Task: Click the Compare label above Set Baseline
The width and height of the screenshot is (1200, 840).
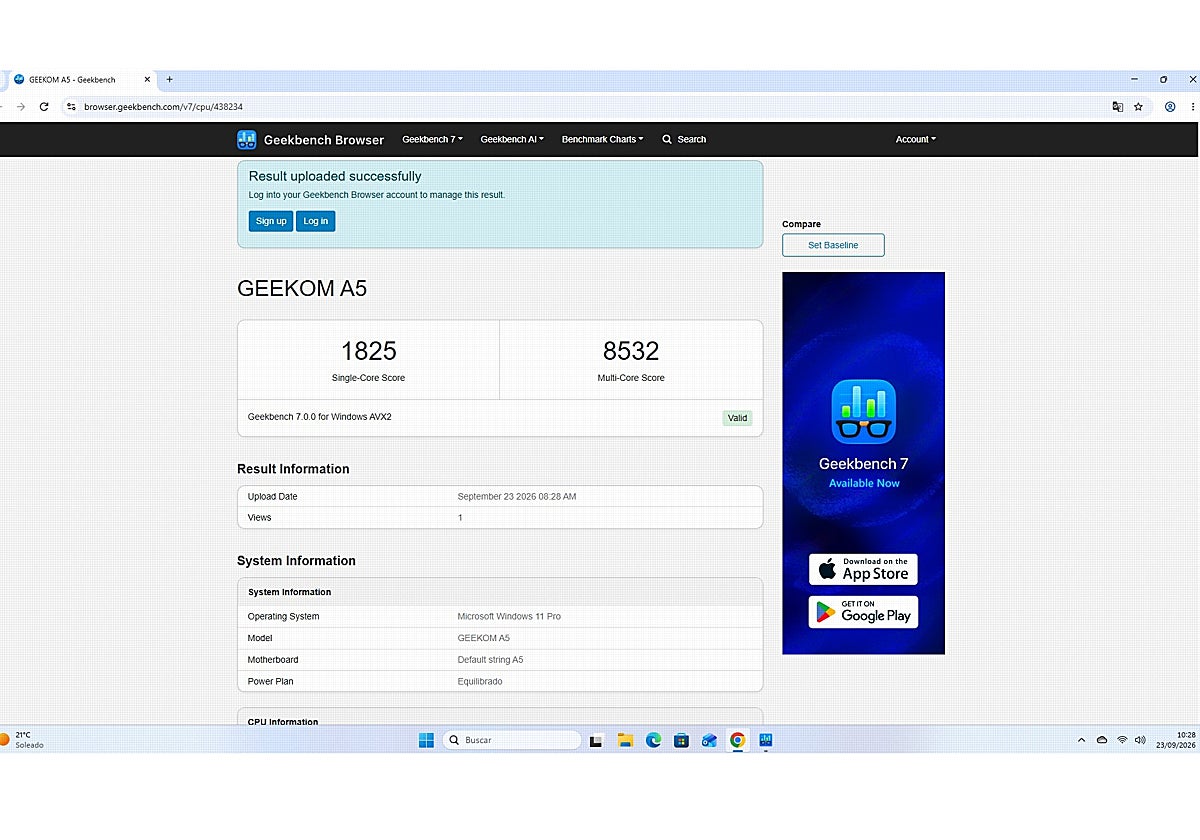Action: 801,224
